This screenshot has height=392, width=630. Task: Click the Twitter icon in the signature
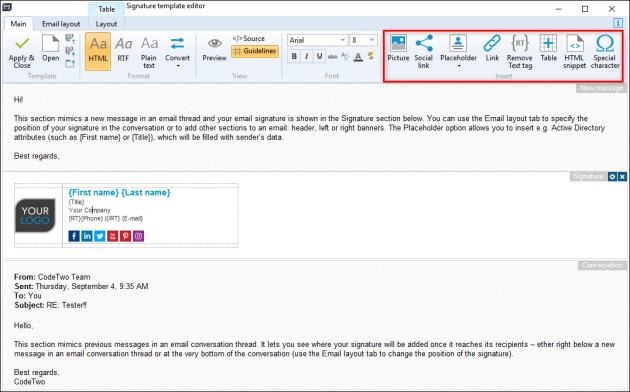tap(100, 236)
